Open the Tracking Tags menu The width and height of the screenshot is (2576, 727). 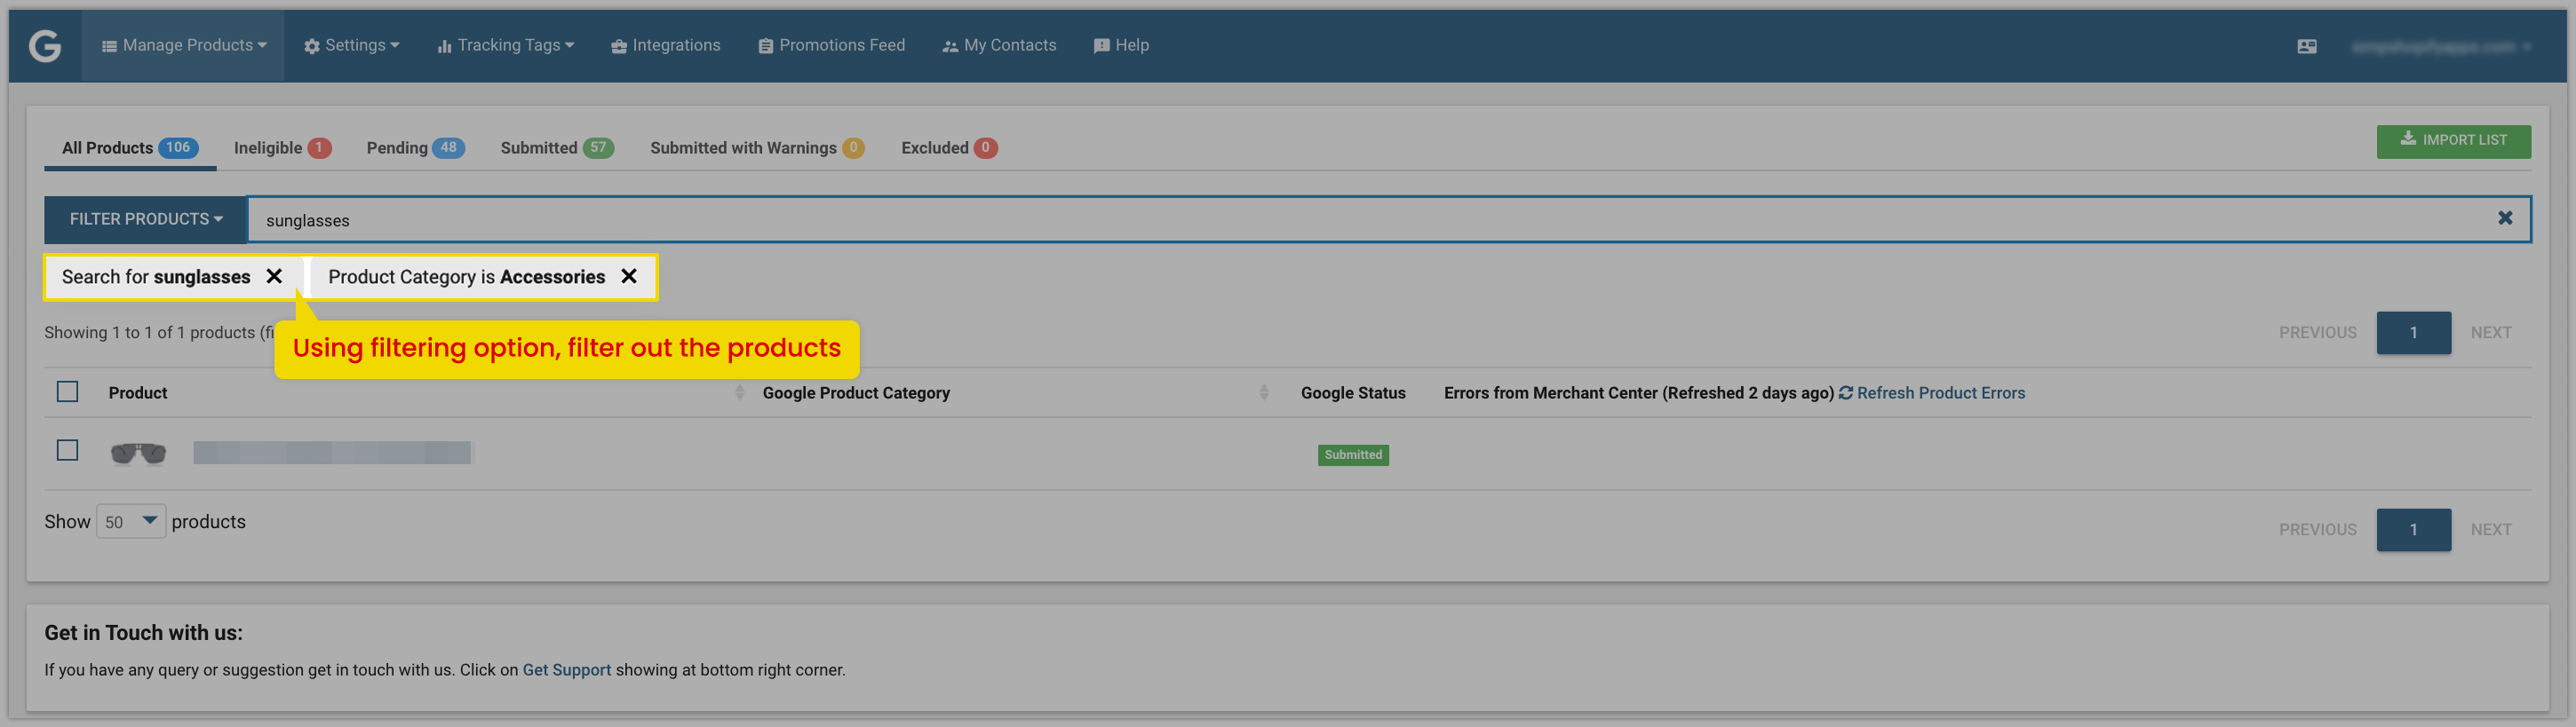[505, 45]
